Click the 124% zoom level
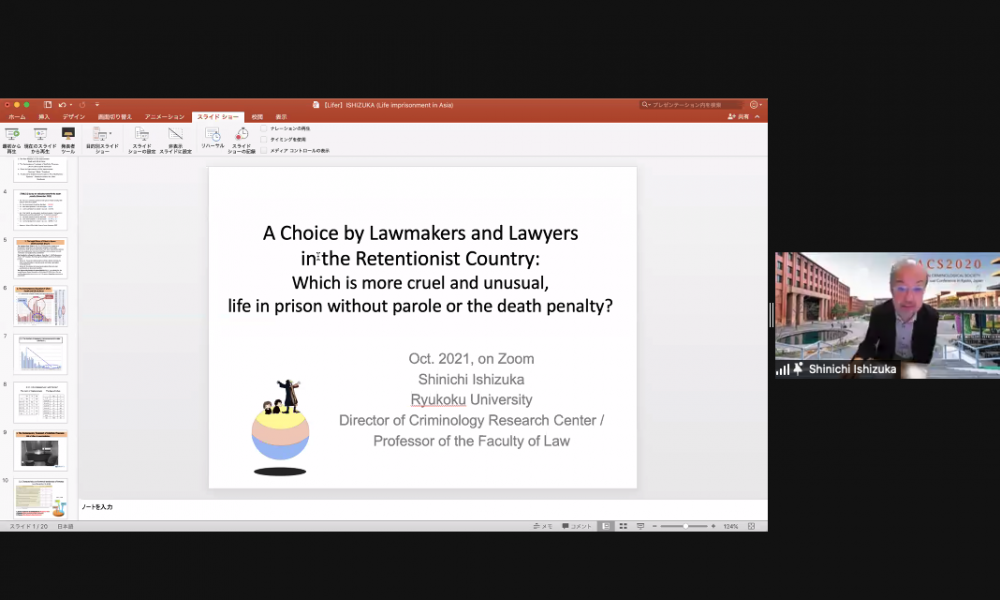The image size is (1000, 600). [x=730, y=527]
